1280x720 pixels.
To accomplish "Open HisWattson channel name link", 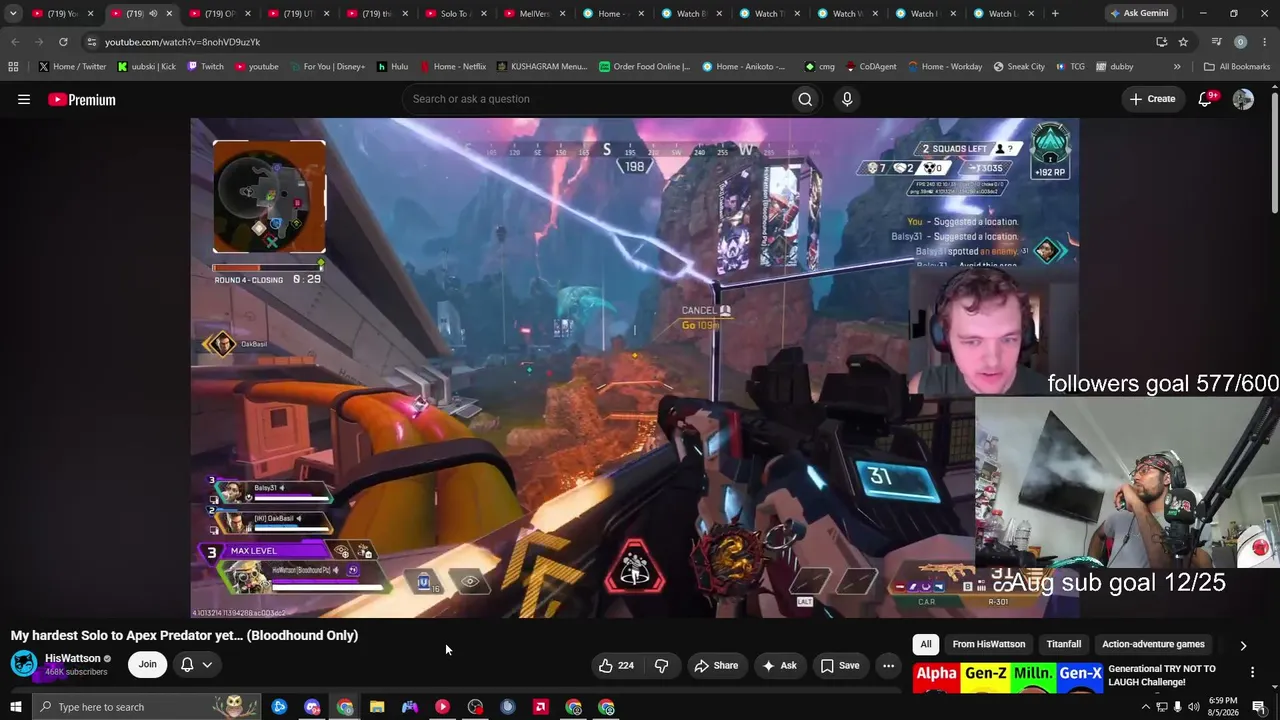I will tap(73, 659).
